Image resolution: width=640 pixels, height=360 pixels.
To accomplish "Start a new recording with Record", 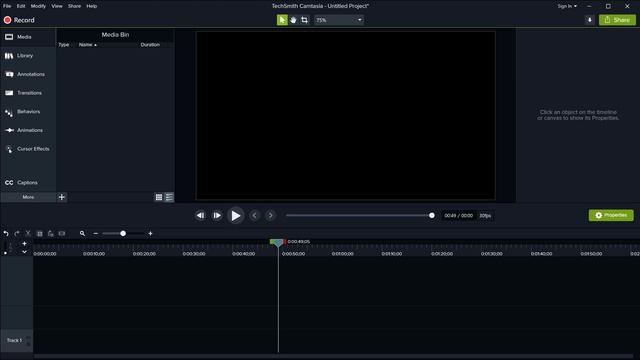I will tap(19, 20).
